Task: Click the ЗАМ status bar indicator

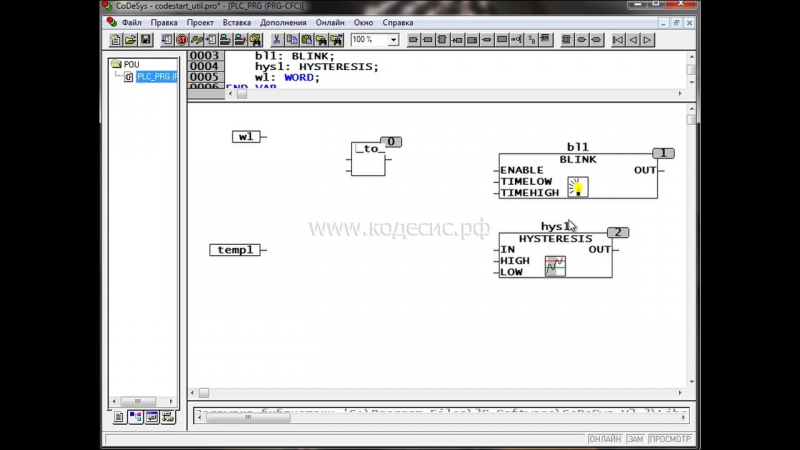Action: [x=634, y=439]
